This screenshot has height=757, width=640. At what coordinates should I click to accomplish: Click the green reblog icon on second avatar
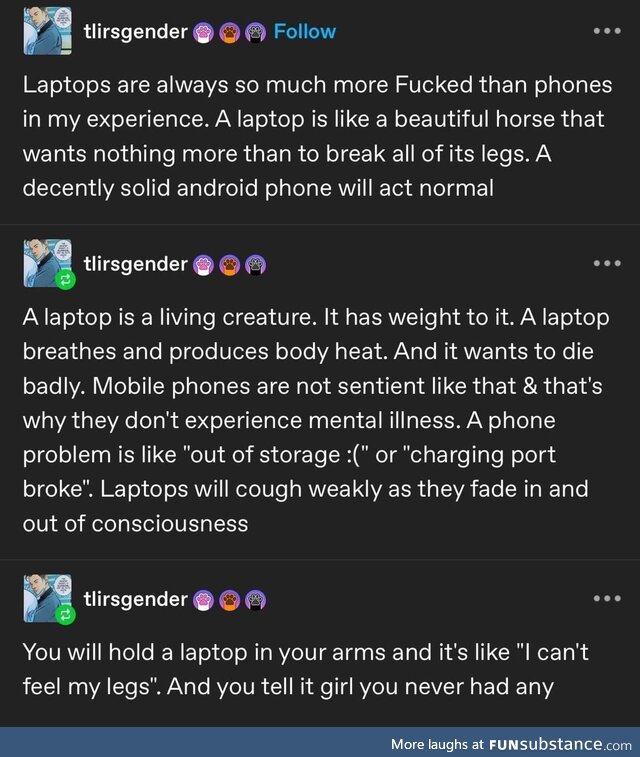coord(65,280)
